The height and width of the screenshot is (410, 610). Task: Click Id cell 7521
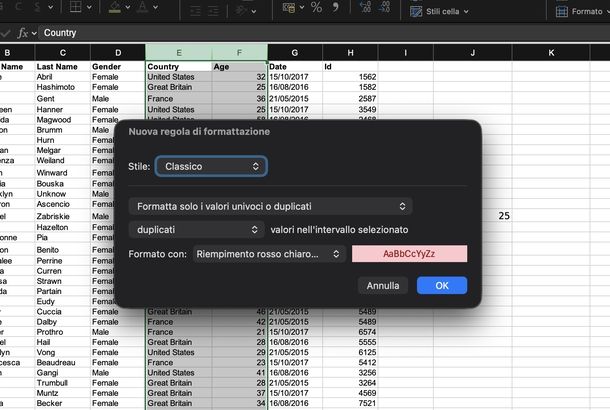tap(351, 403)
